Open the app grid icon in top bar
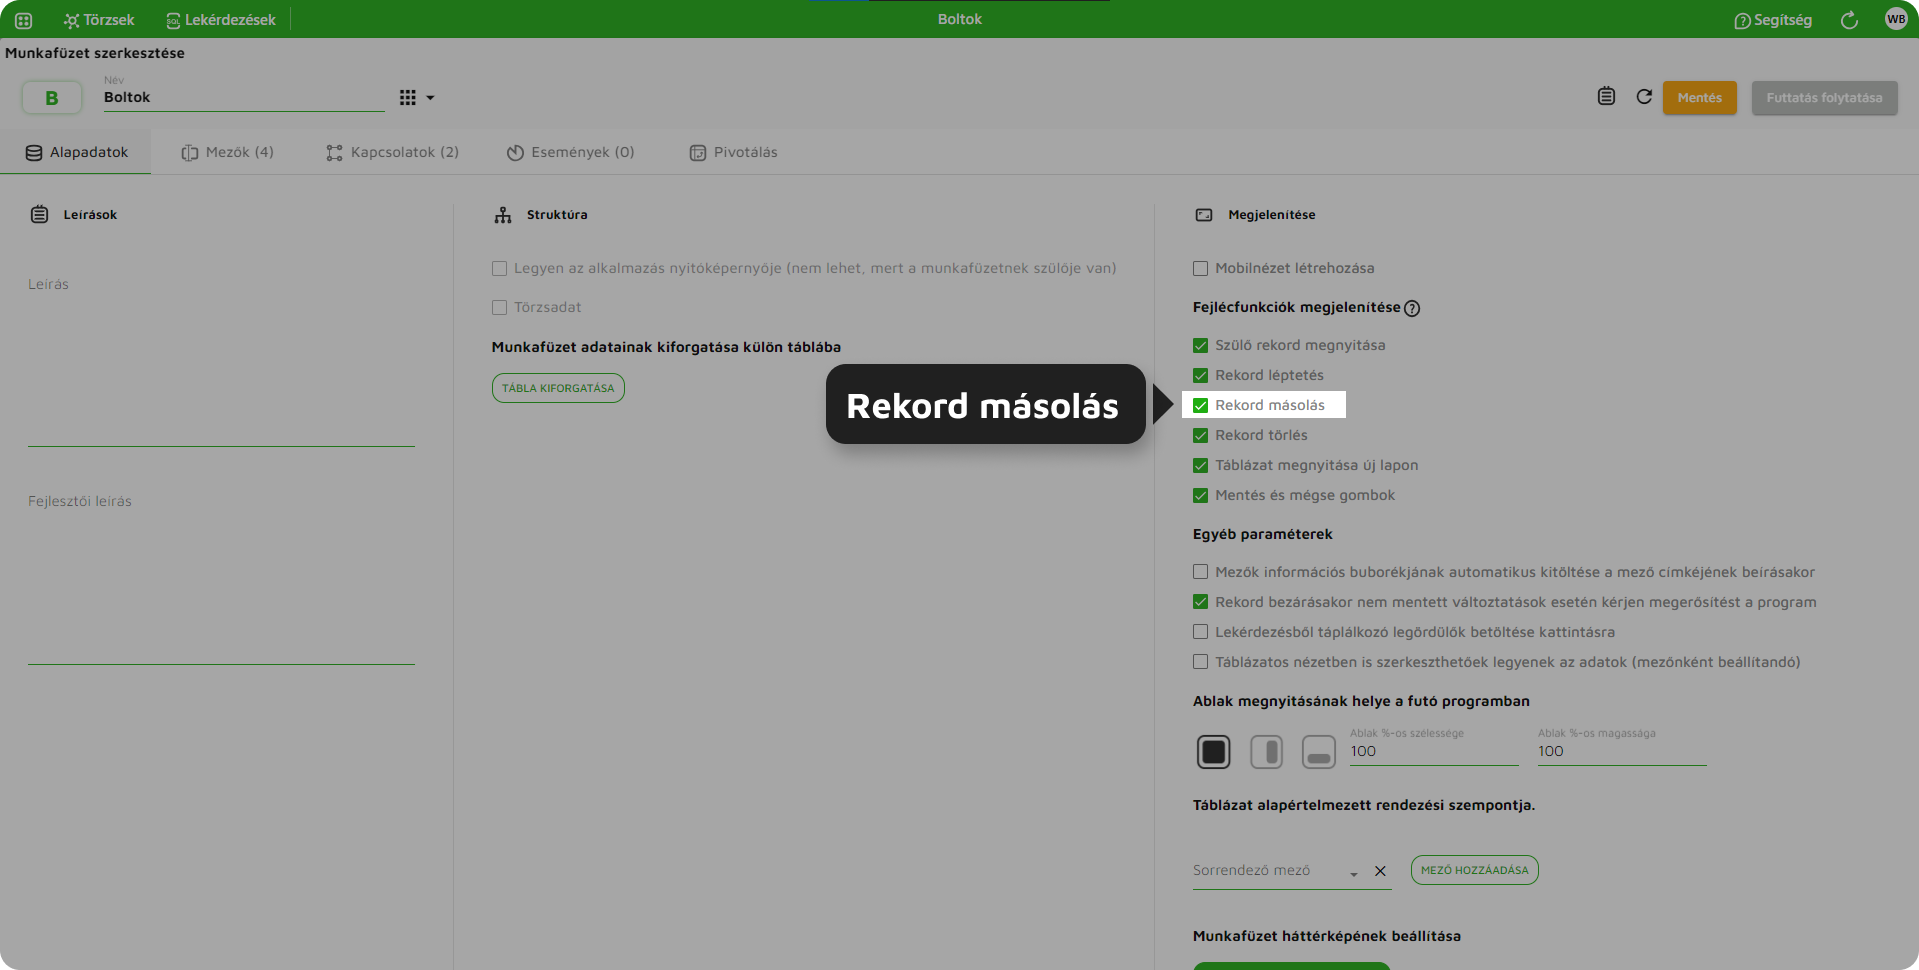The width and height of the screenshot is (1919, 970). [x=23, y=20]
